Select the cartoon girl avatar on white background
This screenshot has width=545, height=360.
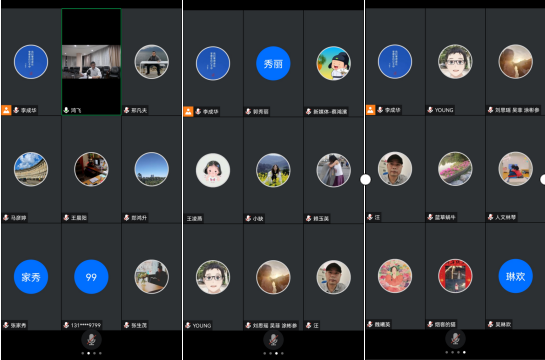(x=213, y=170)
